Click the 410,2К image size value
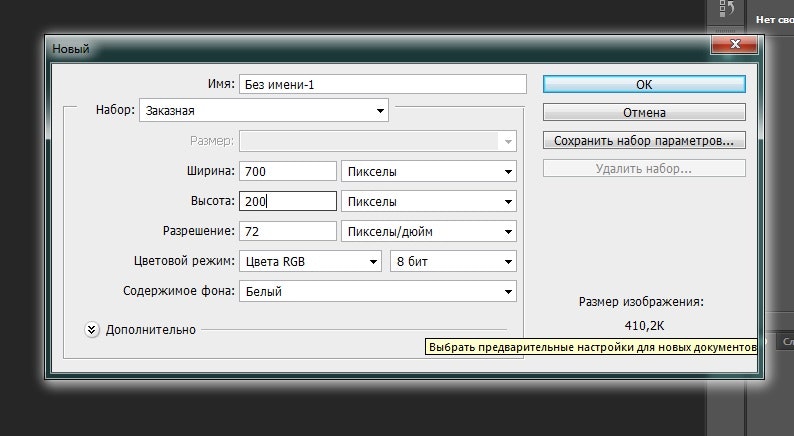The height and width of the screenshot is (436, 794). (644, 325)
